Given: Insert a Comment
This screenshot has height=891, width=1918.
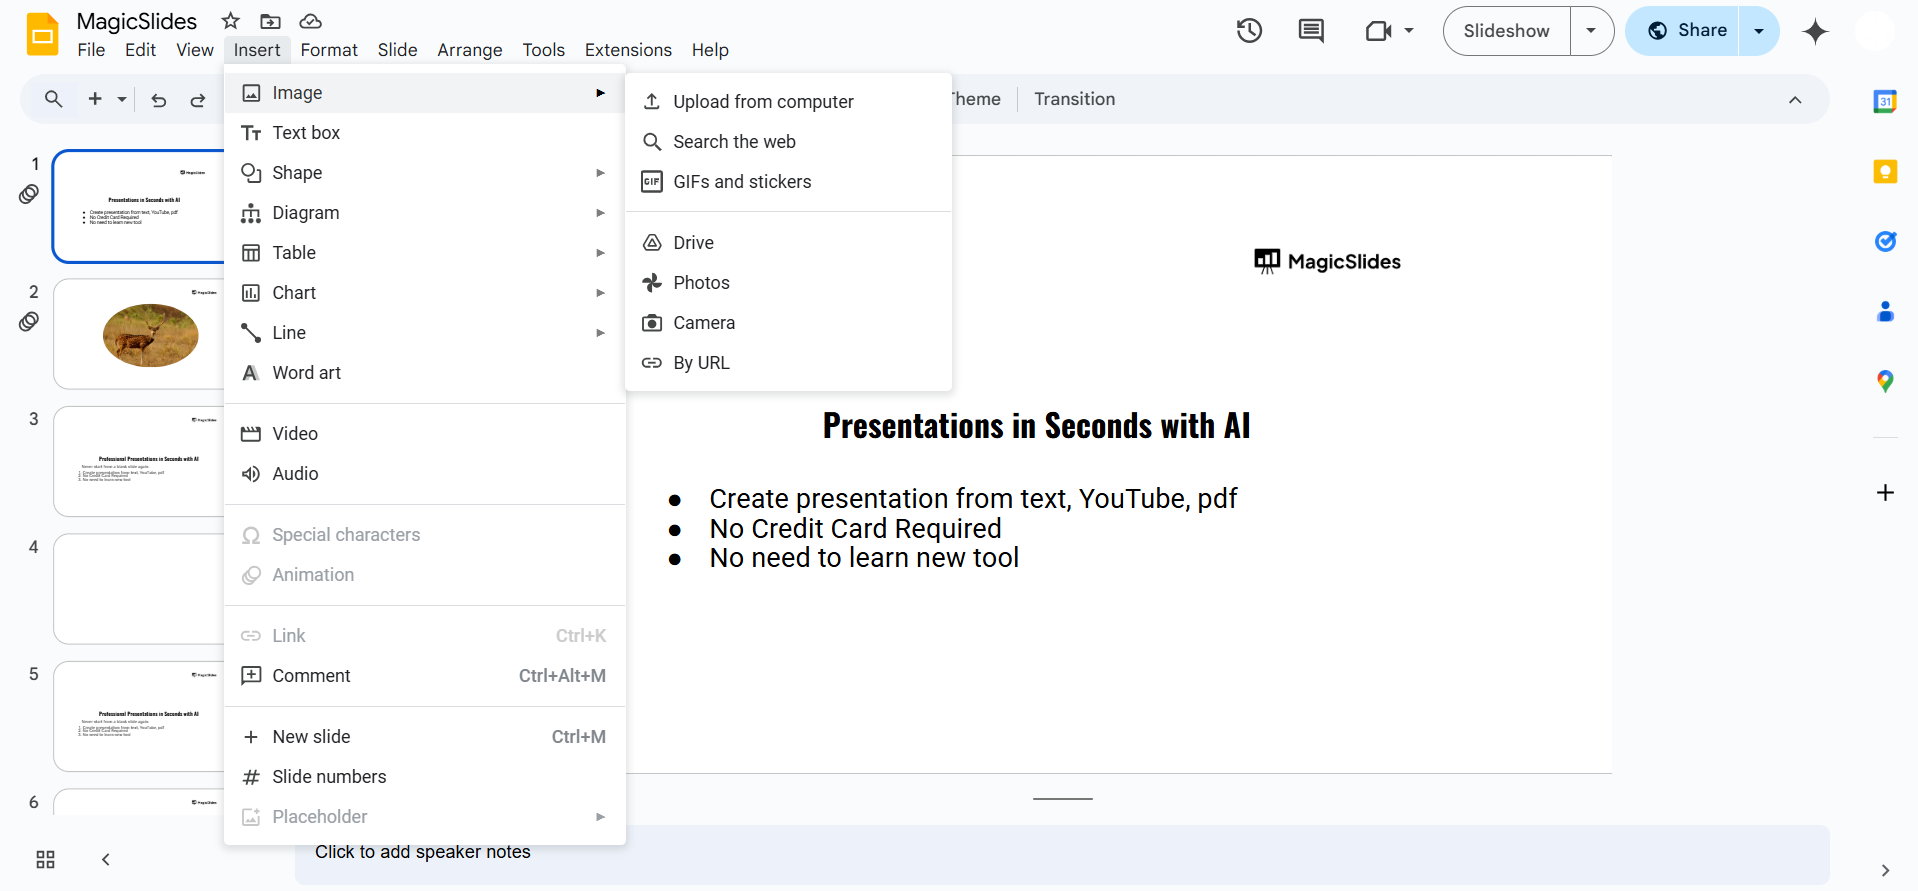Looking at the screenshot, I should (425, 676).
